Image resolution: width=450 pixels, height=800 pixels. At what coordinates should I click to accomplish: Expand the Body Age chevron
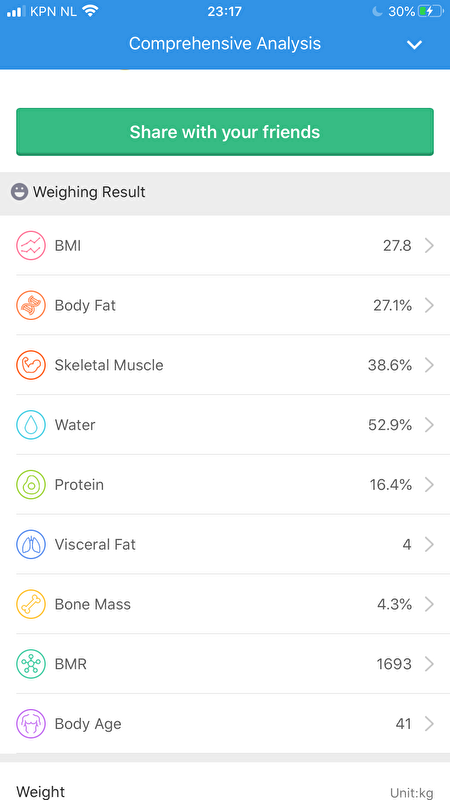(x=430, y=723)
